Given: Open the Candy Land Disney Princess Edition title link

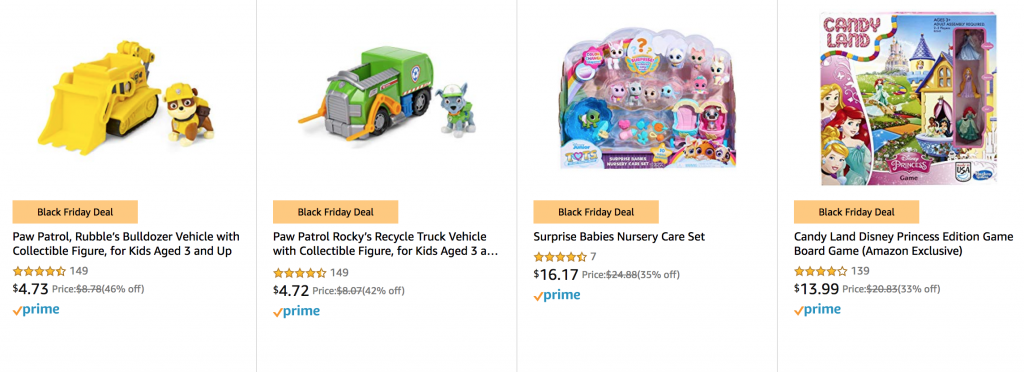Looking at the screenshot, I should [904, 243].
